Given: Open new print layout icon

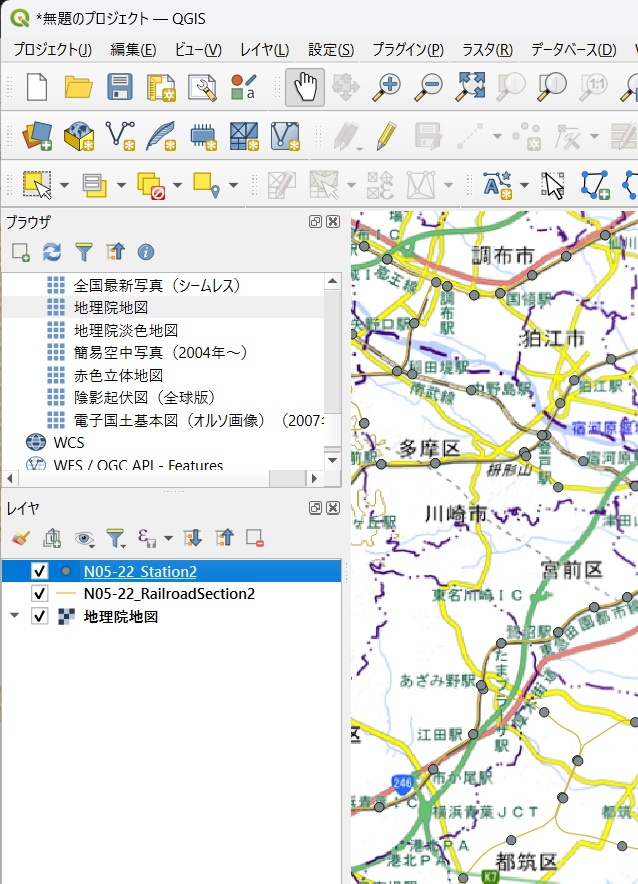Looking at the screenshot, I should [161, 87].
